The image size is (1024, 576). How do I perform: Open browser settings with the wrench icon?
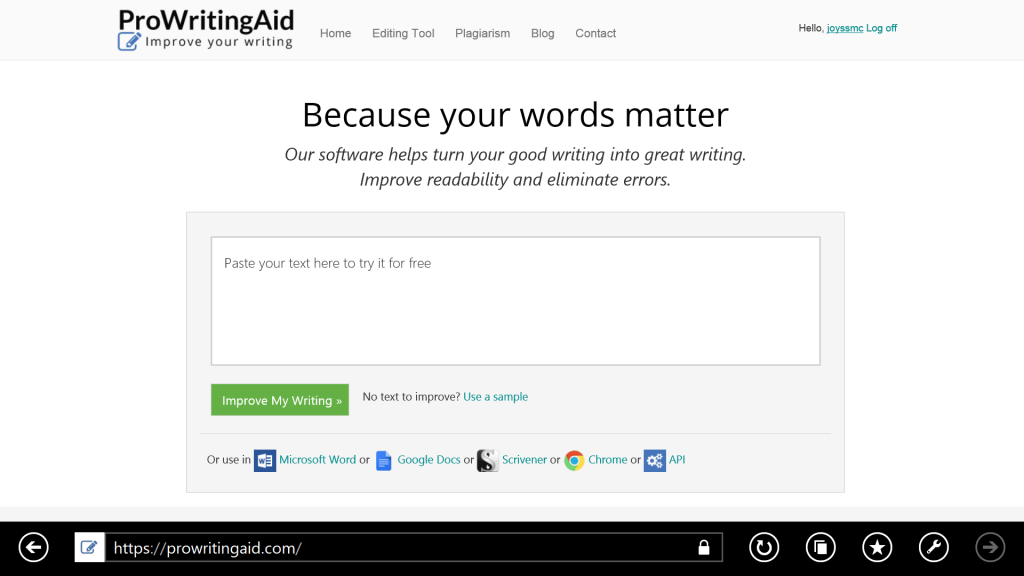933,547
